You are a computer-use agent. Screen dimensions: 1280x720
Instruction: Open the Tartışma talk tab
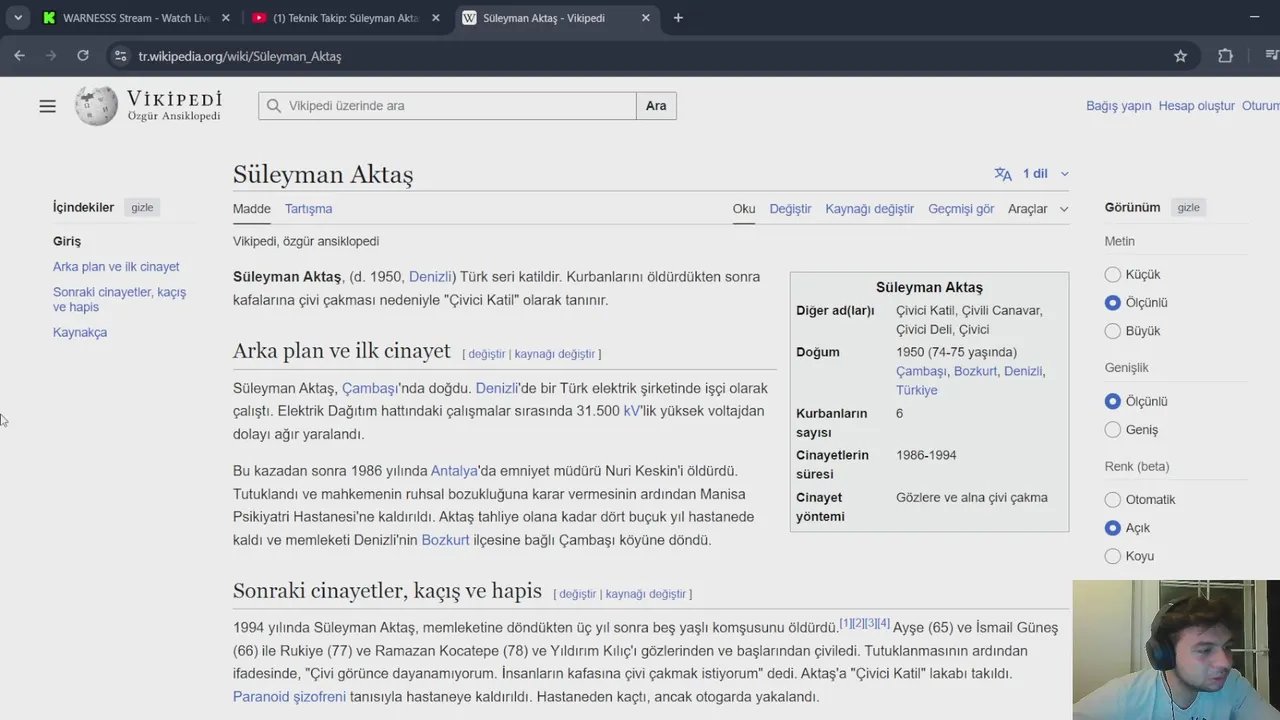coord(308,209)
